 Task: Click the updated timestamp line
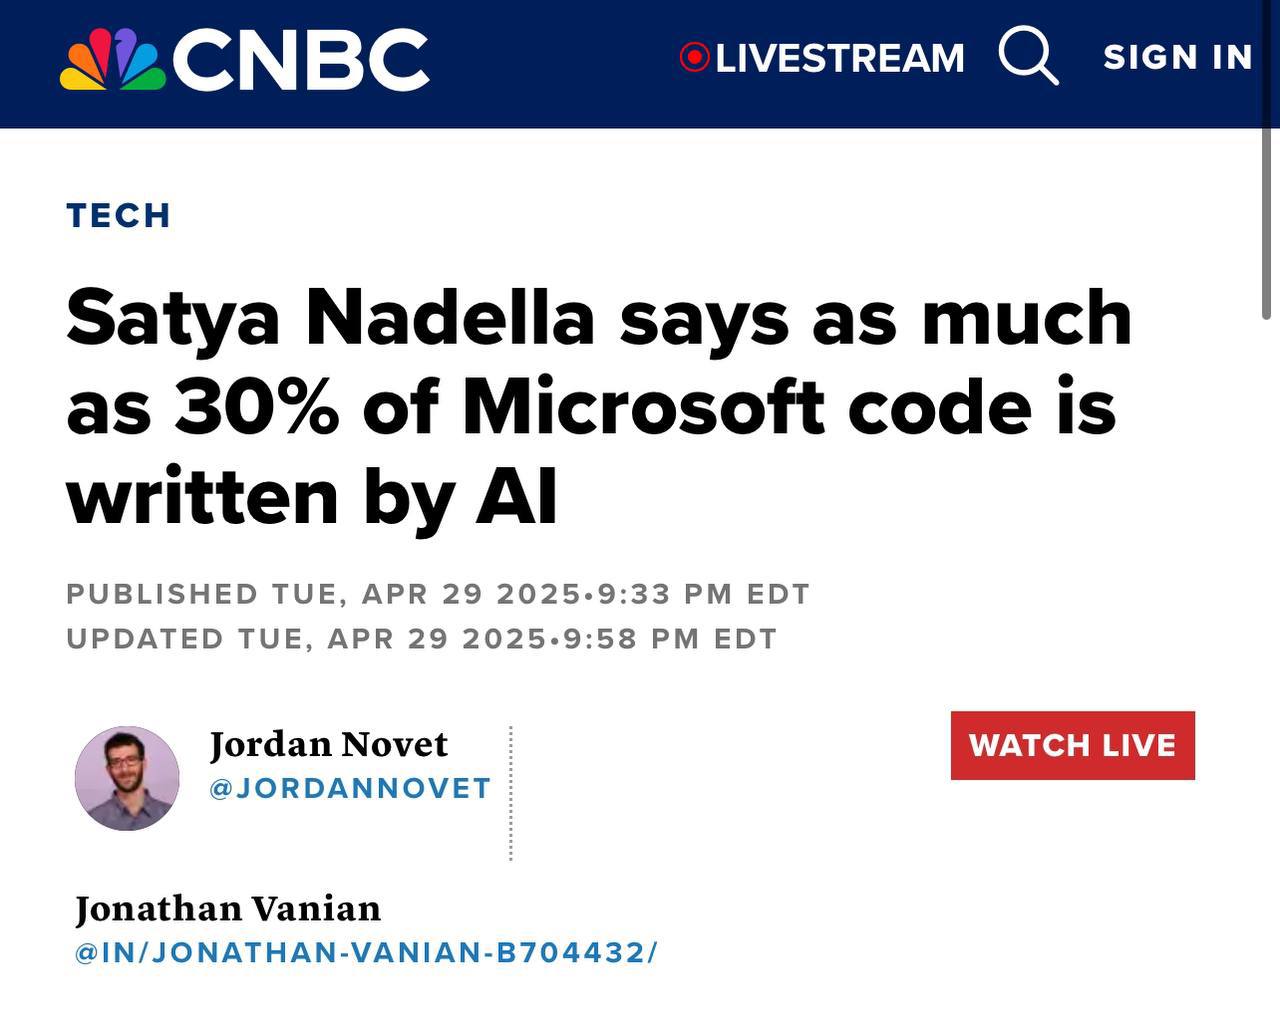[x=421, y=639]
